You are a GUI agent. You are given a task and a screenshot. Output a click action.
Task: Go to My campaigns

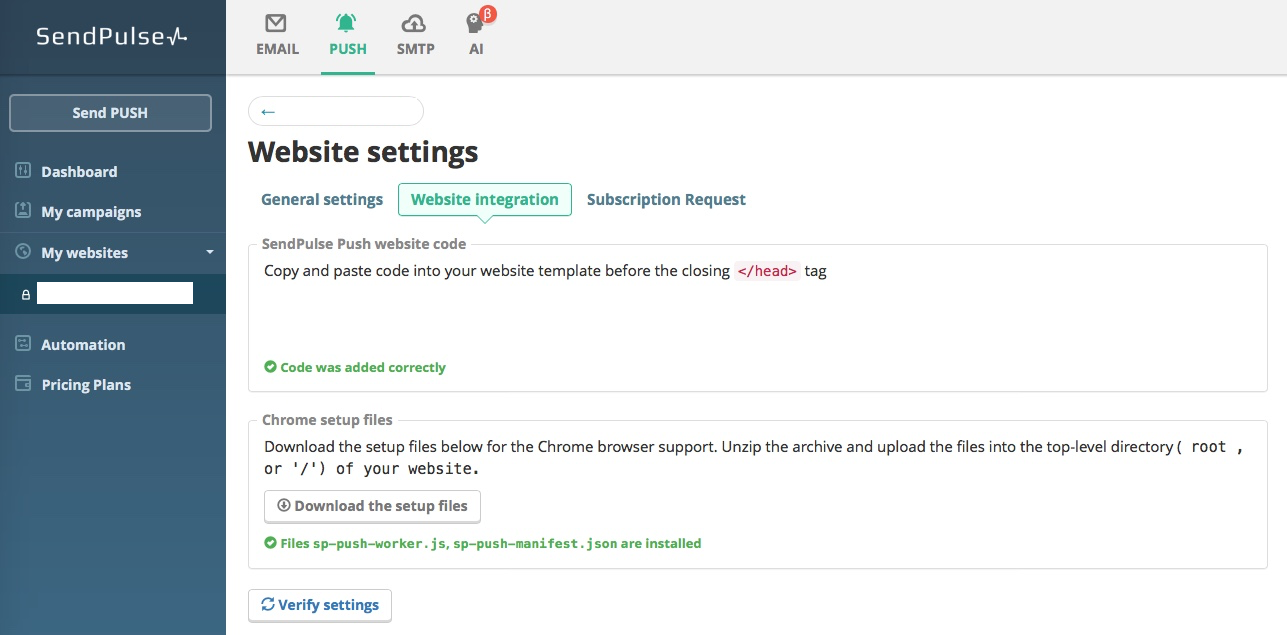91,212
